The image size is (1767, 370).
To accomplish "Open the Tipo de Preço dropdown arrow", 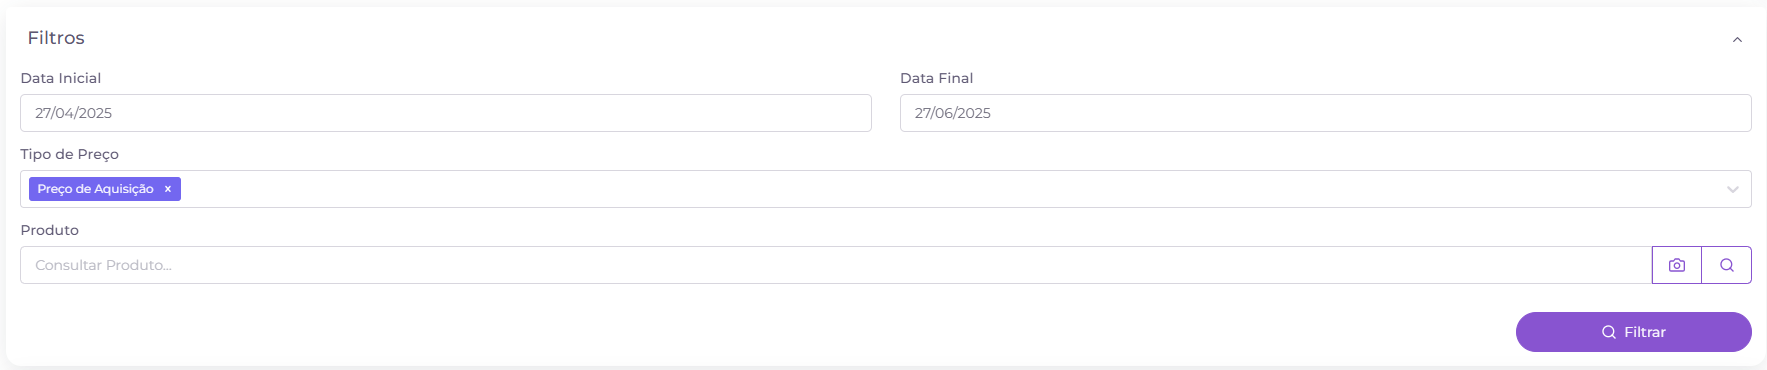I will click(1733, 190).
